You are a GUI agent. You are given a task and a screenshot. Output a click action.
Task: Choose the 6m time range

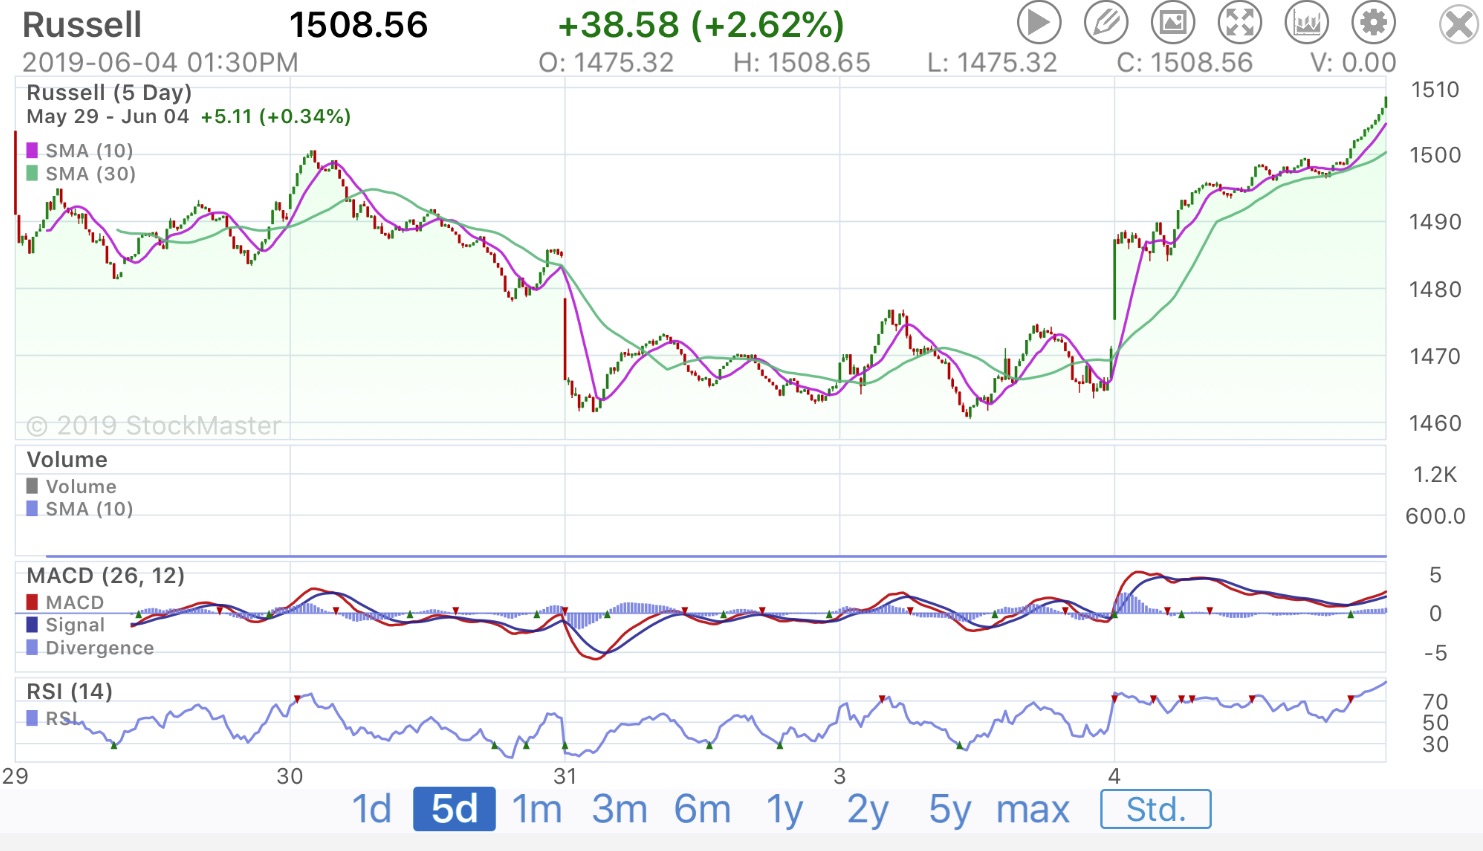coord(702,809)
